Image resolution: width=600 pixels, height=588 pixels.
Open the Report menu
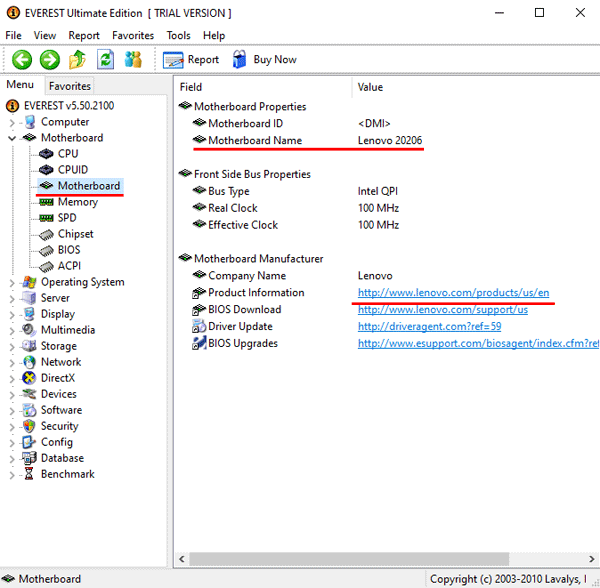tap(84, 36)
